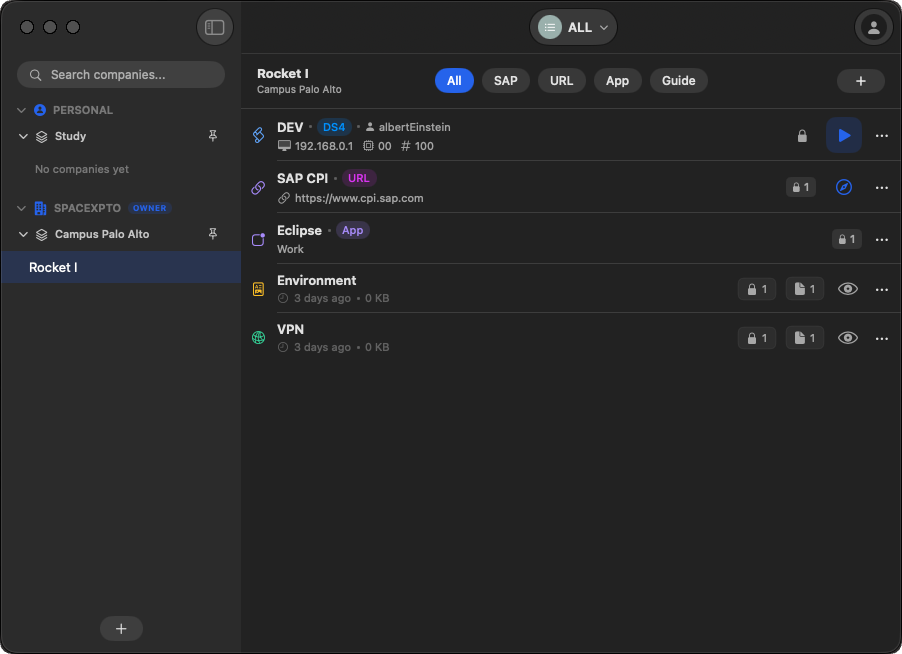Viewport: 902px width, 654px height.
Task: Click the lock icon on DEV row
Action: (x=802, y=136)
